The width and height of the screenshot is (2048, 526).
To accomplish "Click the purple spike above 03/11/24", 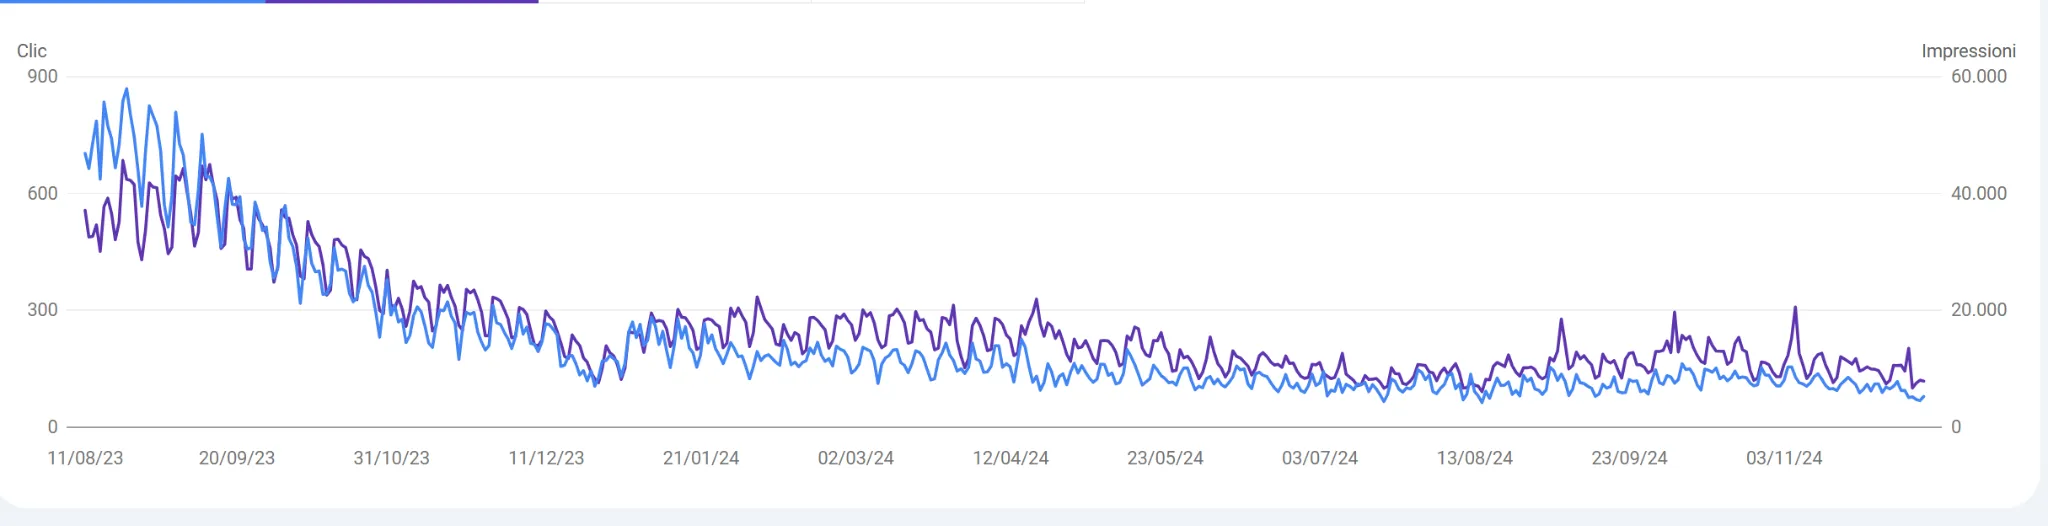I will (1795, 308).
